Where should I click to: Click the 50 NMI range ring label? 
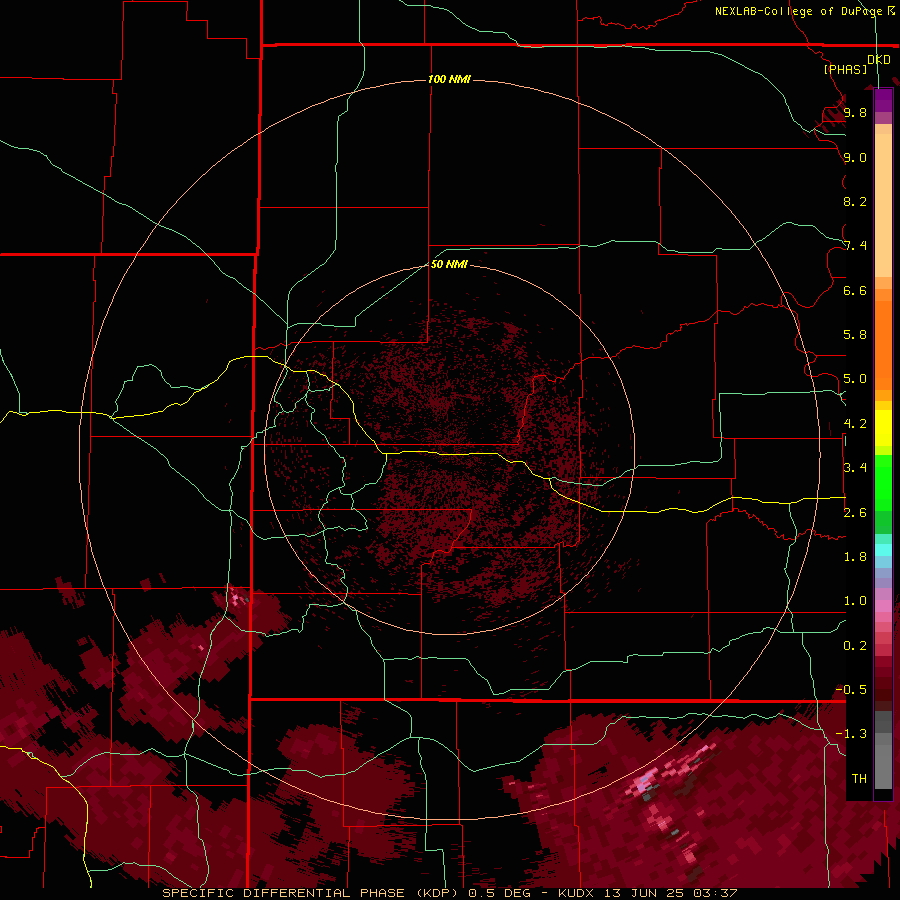(449, 264)
